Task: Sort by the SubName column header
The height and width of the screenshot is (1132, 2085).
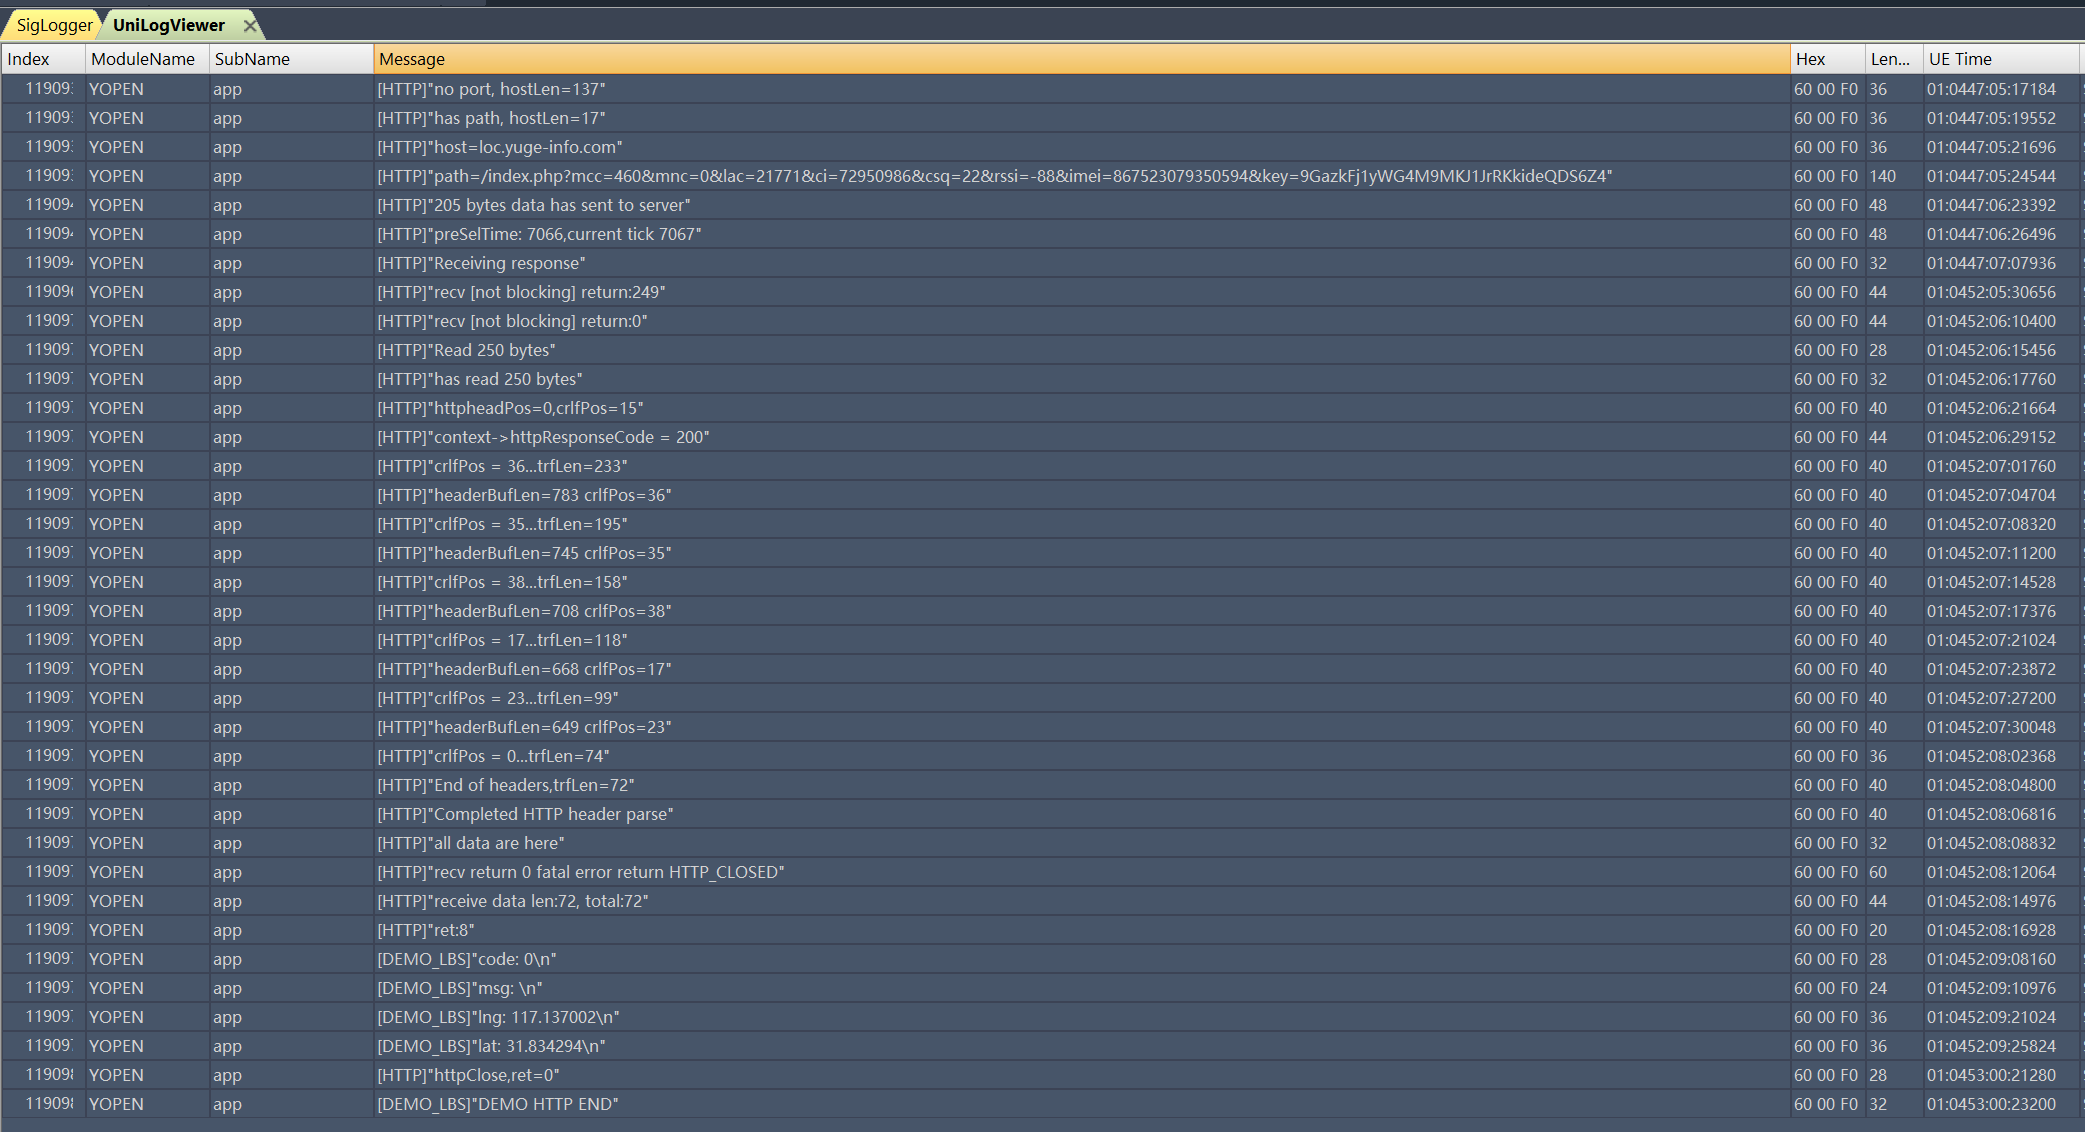Action: tap(291, 59)
